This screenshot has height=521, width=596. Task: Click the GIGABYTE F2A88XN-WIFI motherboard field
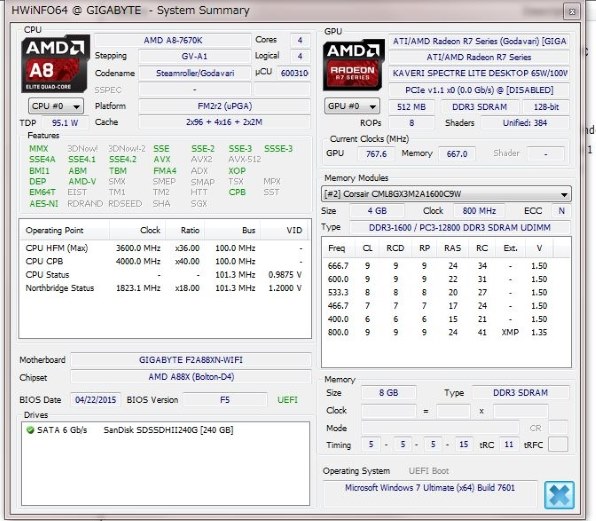[x=190, y=360]
